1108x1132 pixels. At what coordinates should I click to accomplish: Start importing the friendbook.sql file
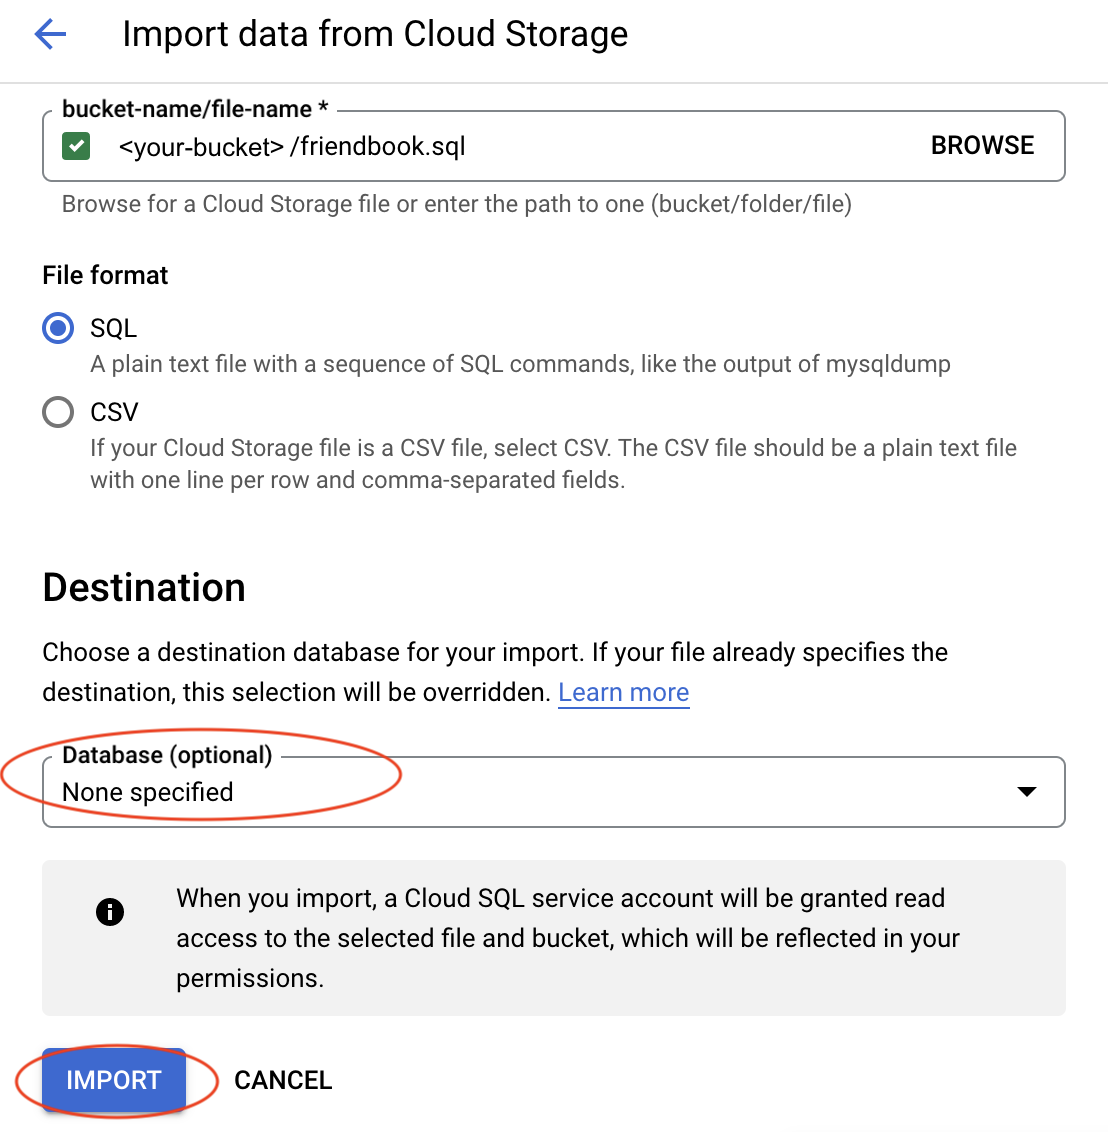(x=113, y=1080)
